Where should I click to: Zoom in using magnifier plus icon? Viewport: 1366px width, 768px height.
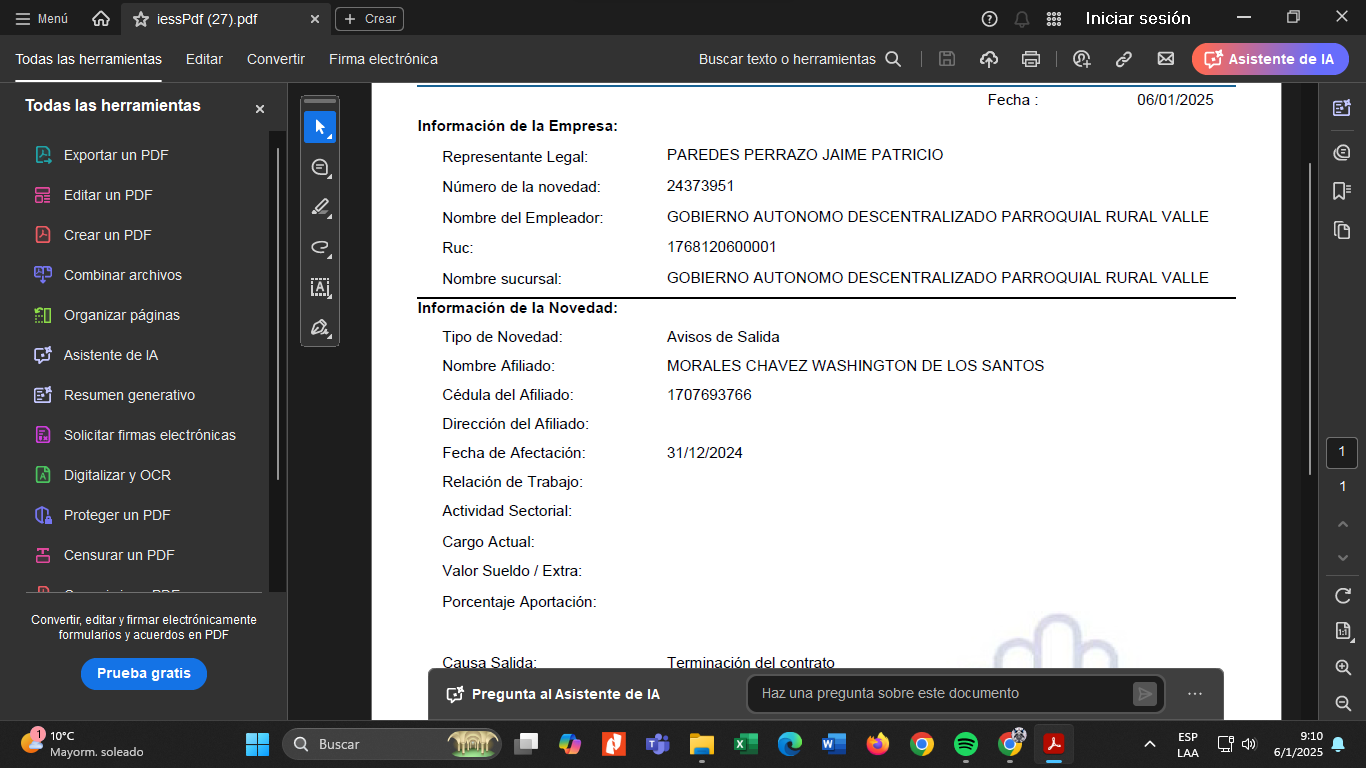click(1343, 667)
